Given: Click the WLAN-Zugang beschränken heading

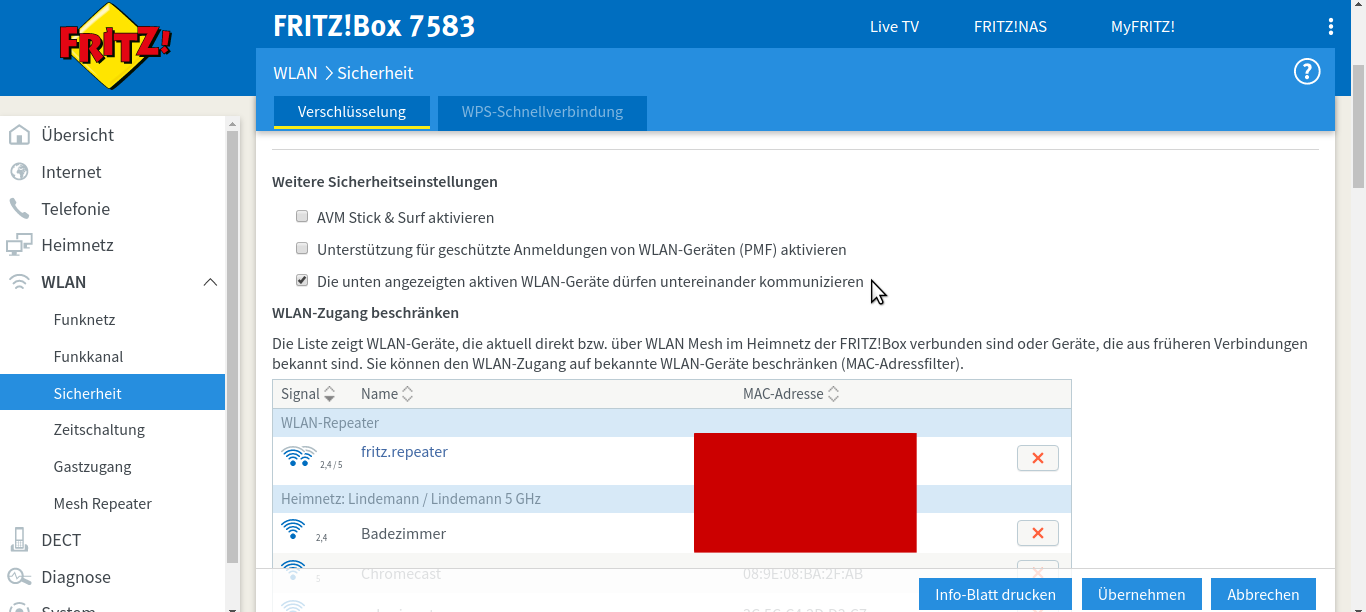Looking at the screenshot, I should (365, 313).
